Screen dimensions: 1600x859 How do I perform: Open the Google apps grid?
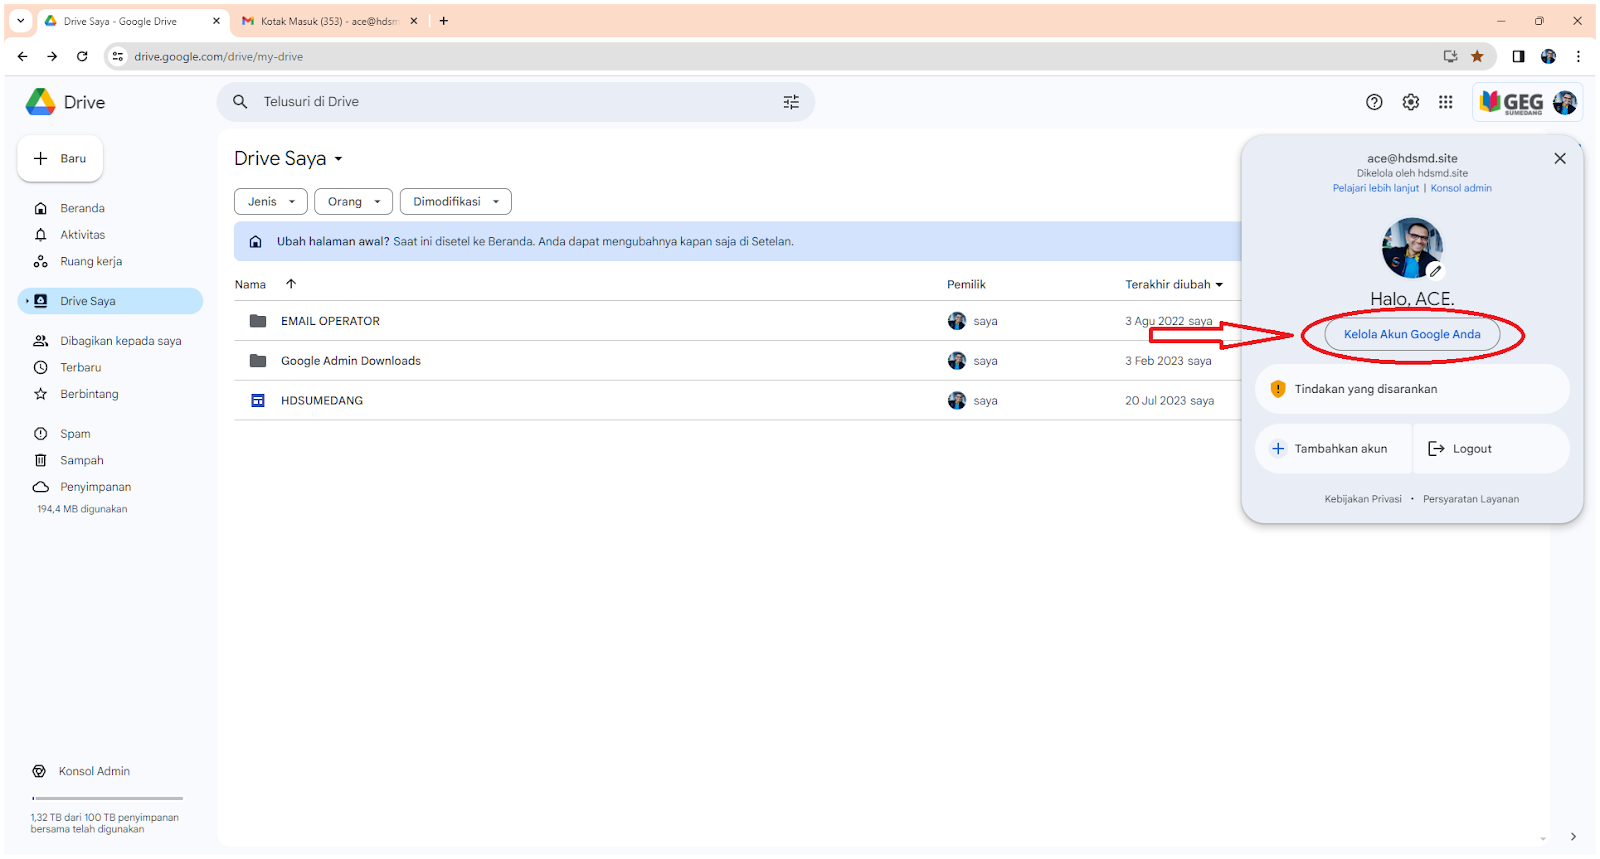tap(1446, 102)
